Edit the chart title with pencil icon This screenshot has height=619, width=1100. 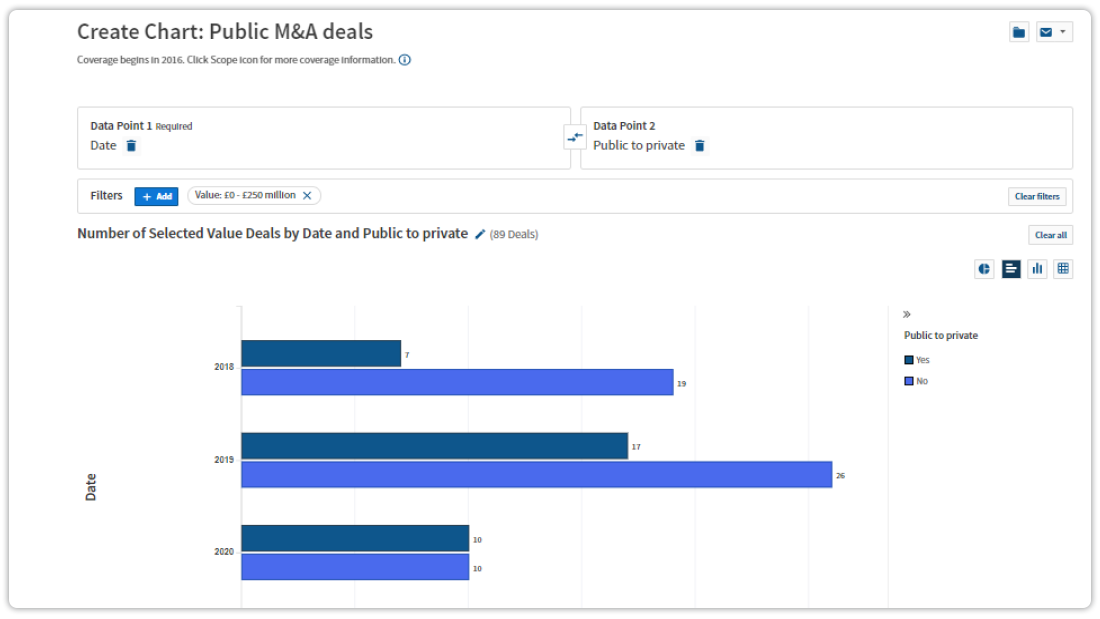480,234
